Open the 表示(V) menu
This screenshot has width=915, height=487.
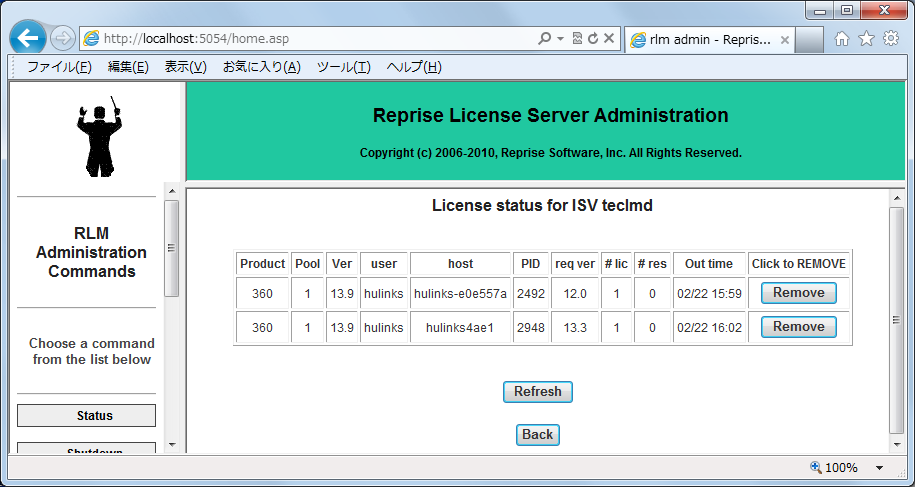click(186, 68)
